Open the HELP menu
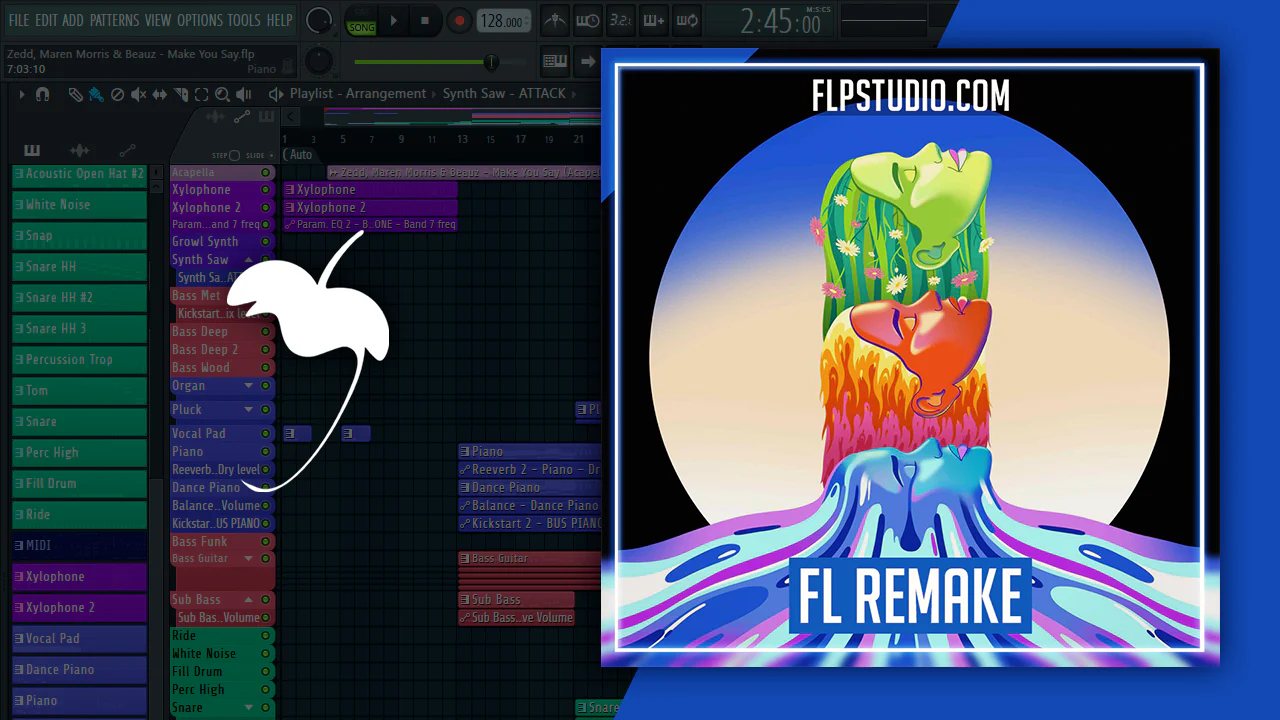The width and height of the screenshot is (1280, 720). (279, 20)
